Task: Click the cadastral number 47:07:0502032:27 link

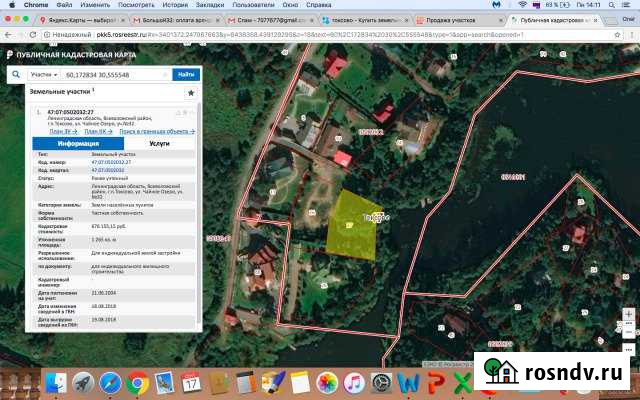Action: [111, 162]
